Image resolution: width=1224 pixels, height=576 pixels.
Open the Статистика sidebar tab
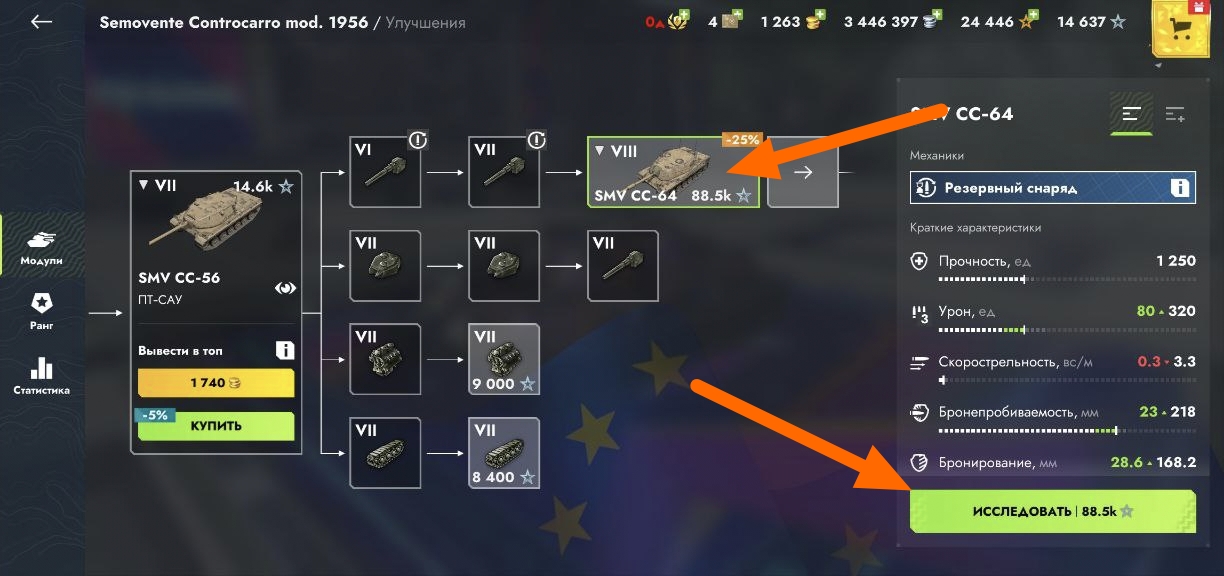pos(42,376)
